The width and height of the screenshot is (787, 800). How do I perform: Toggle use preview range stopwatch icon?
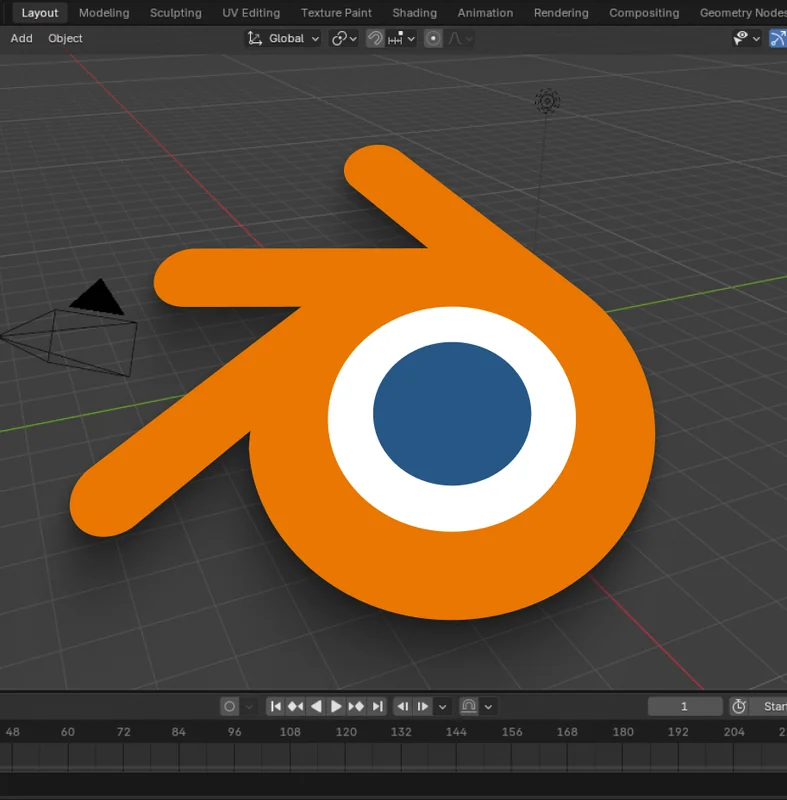point(739,706)
